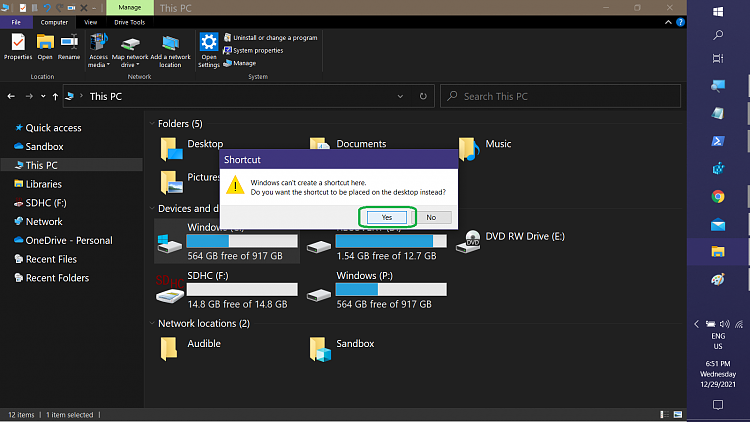This screenshot has width=750, height=422.
Task: Switch to the View ribbon tab
Action: click(x=90, y=21)
